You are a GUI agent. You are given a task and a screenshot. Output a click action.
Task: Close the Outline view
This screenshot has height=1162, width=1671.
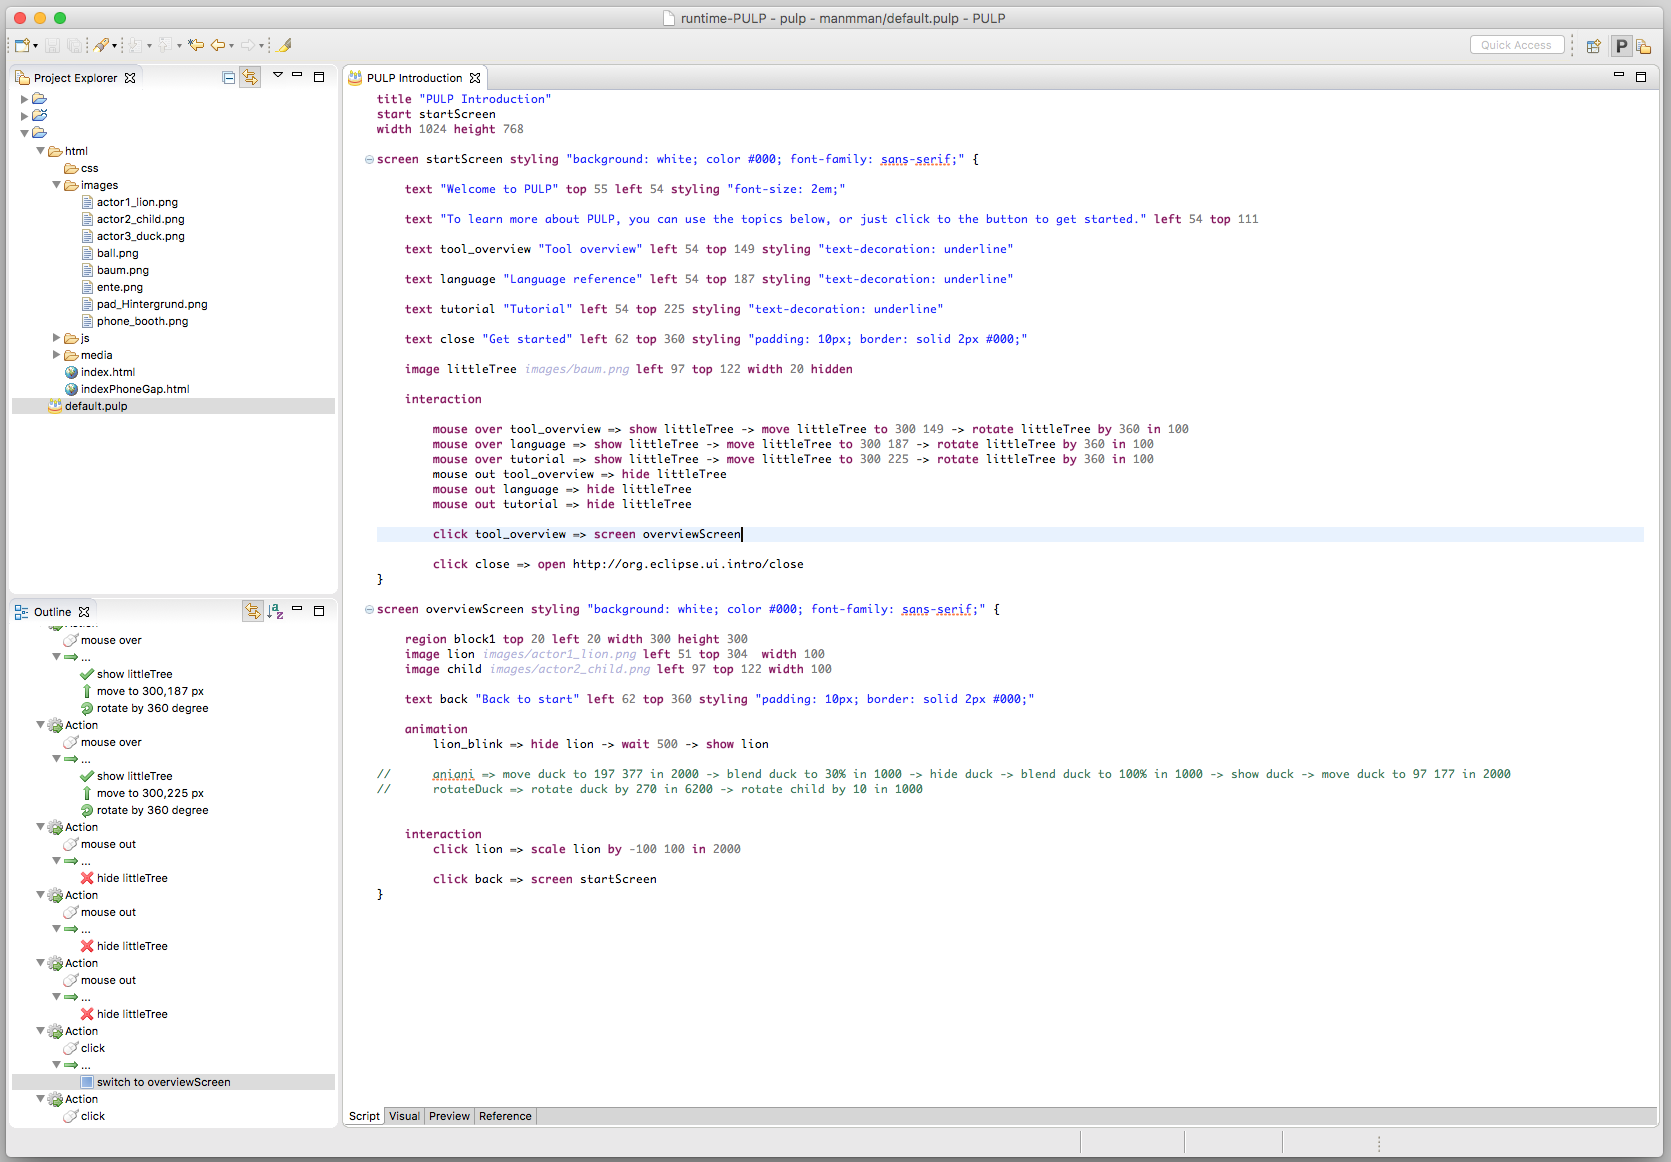pyautogui.click(x=84, y=612)
